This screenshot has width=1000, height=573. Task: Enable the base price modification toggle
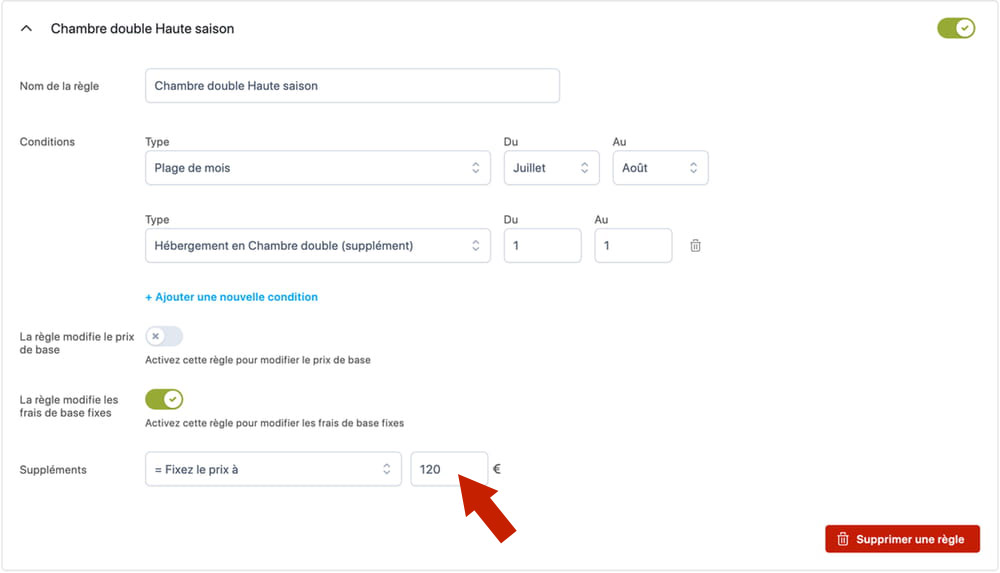(x=164, y=336)
